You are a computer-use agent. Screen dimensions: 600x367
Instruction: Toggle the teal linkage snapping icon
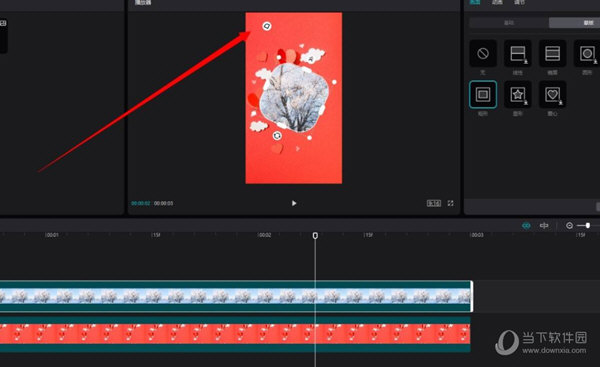pyautogui.click(x=526, y=226)
